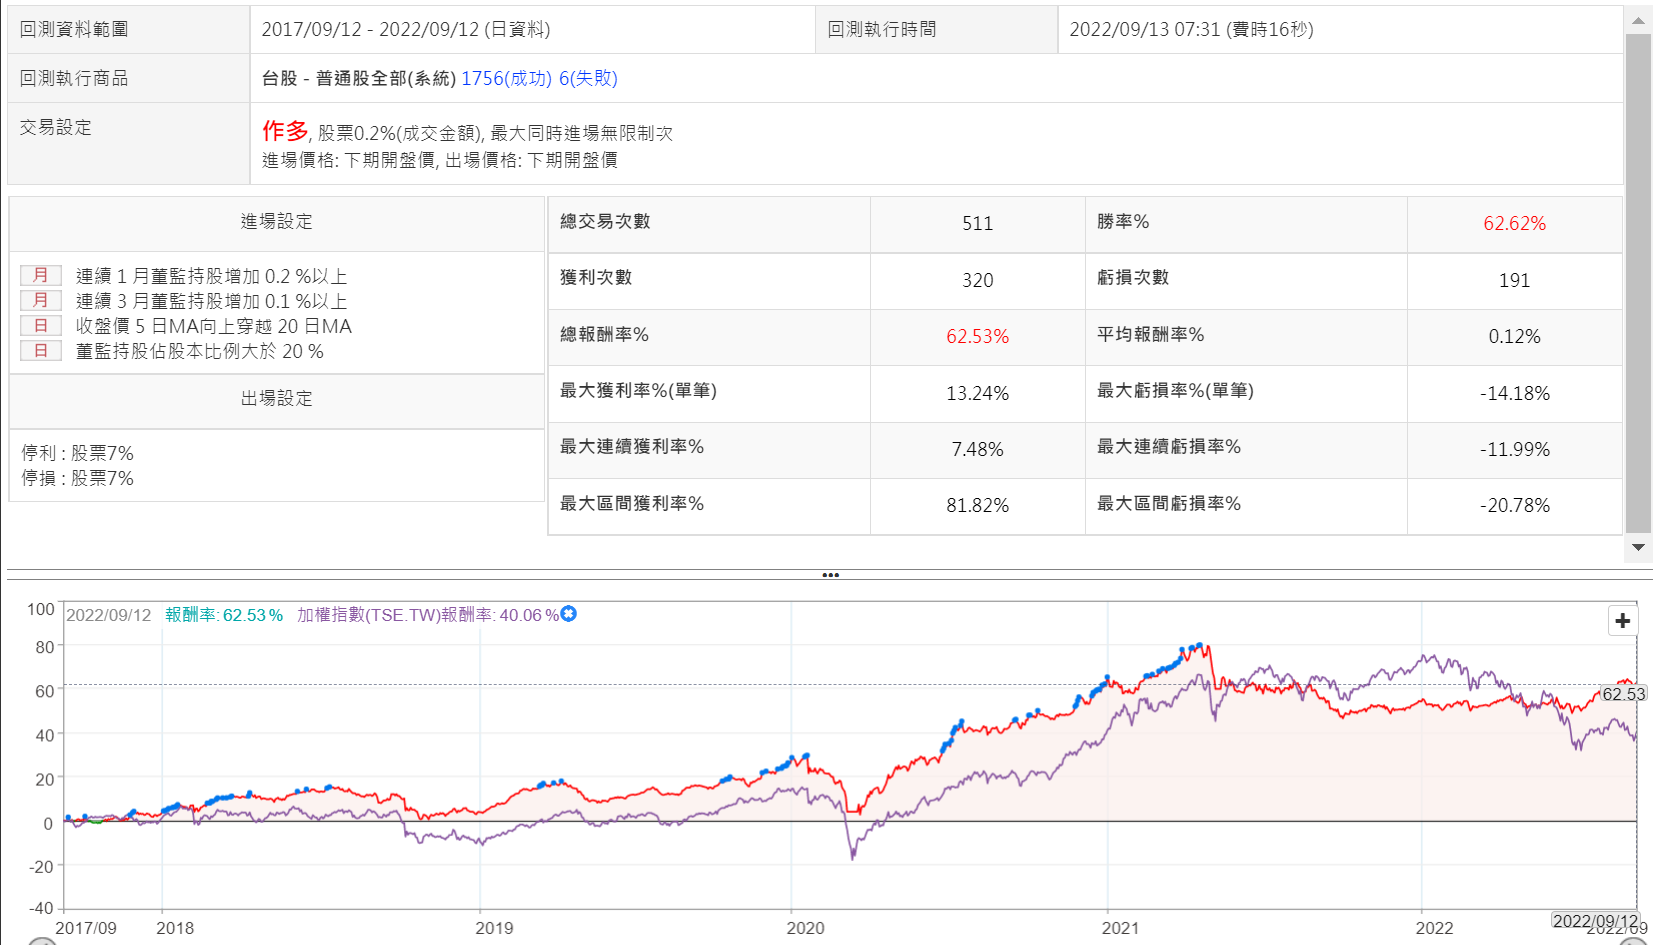Click the 總報酬率 value 62.53% in table

(977, 337)
